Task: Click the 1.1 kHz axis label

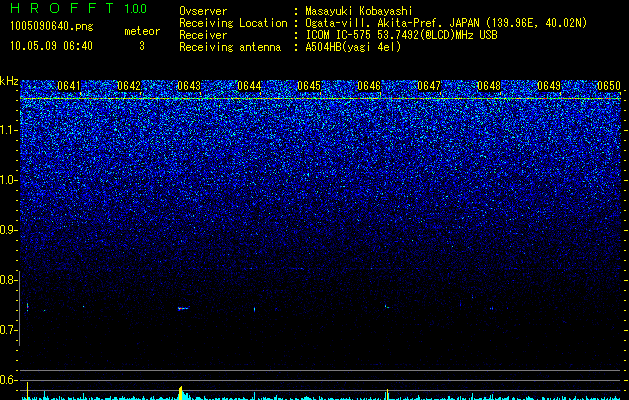Action: coord(9,130)
